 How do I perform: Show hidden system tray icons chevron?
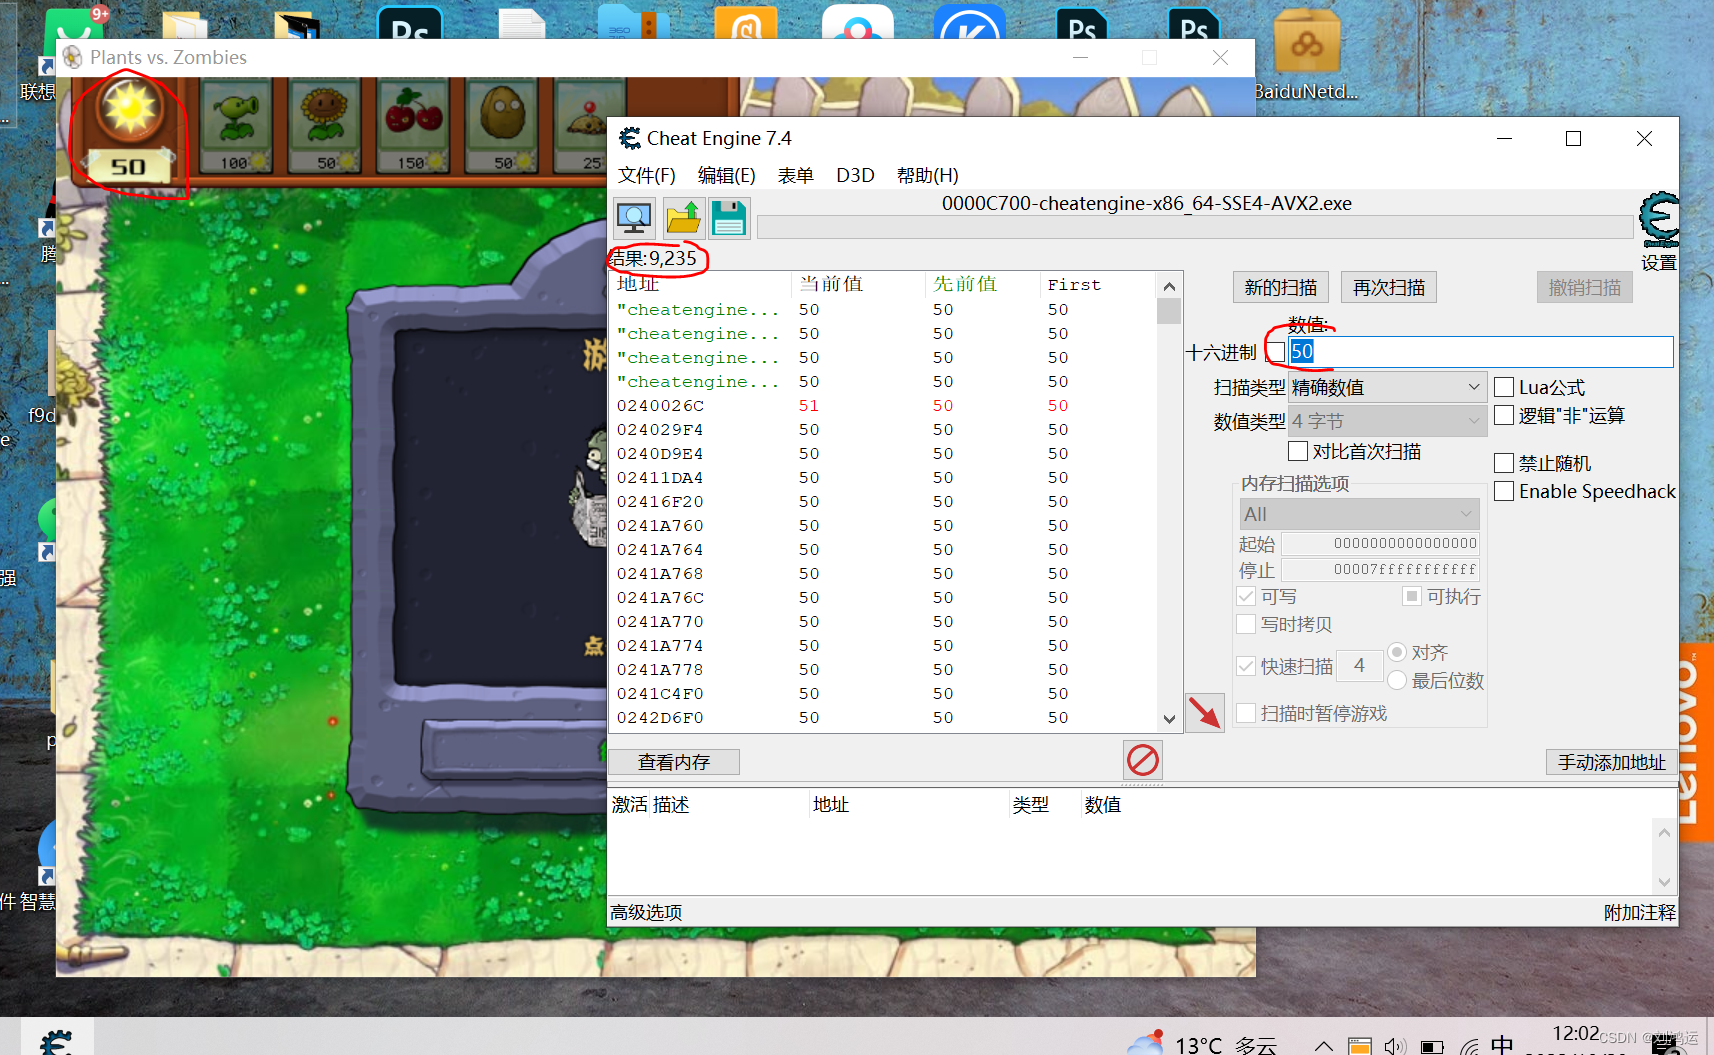(x=1324, y=1046)
